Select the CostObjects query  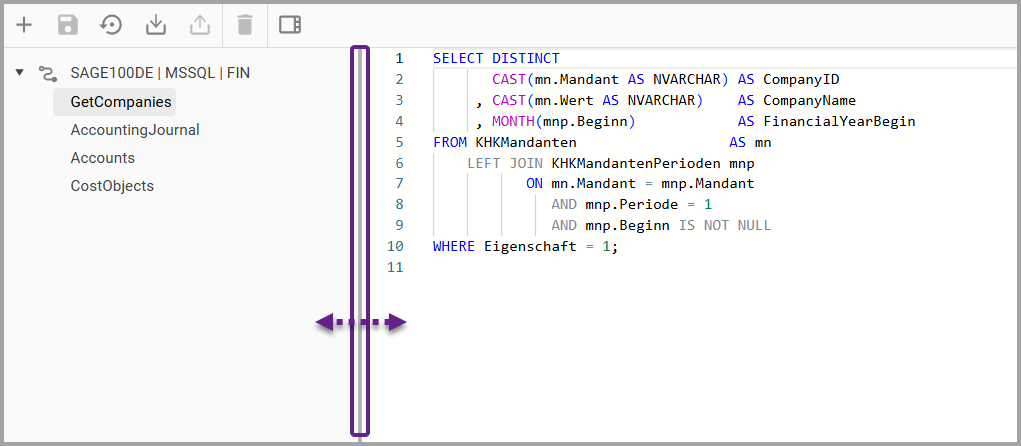pos(112,186)
